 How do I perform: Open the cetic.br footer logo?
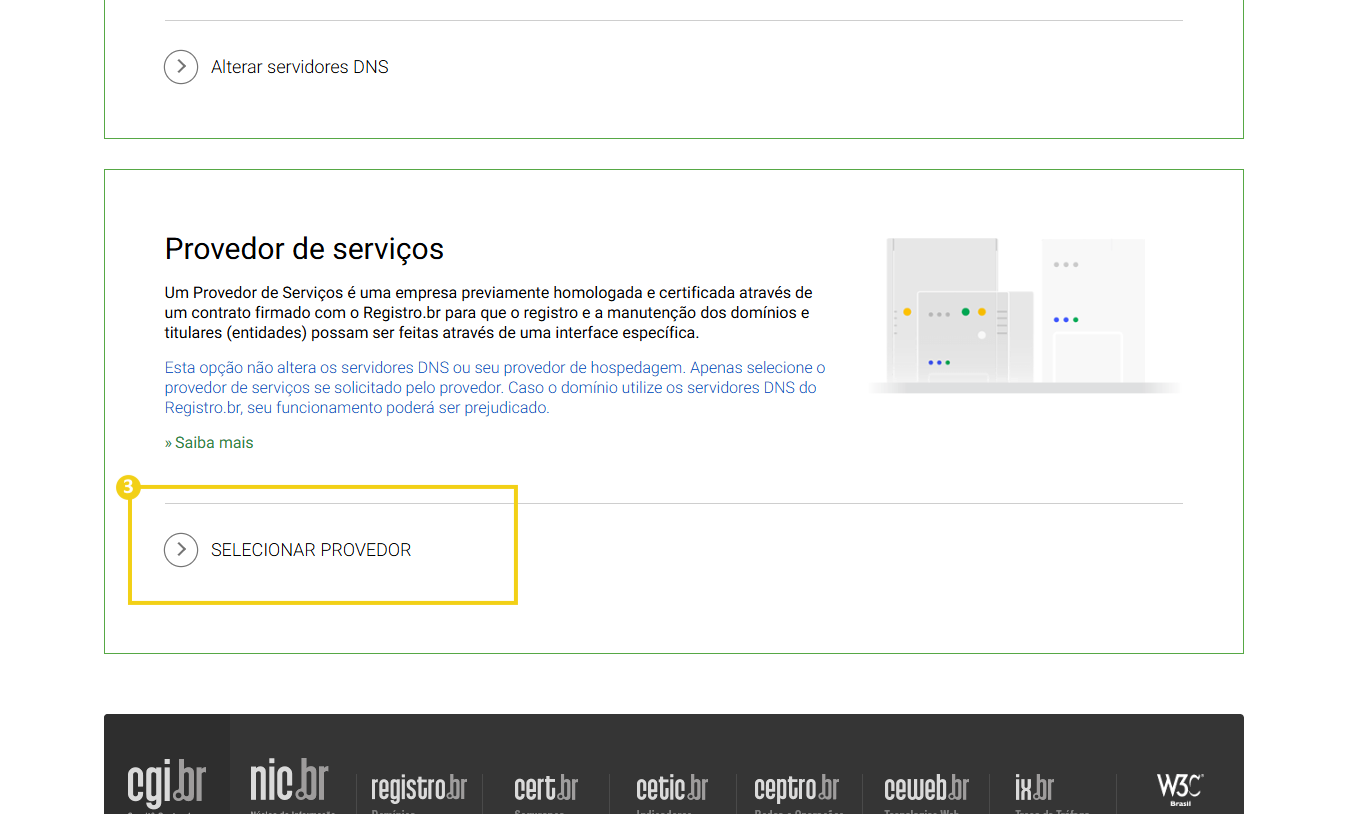[x=672, y=788]
